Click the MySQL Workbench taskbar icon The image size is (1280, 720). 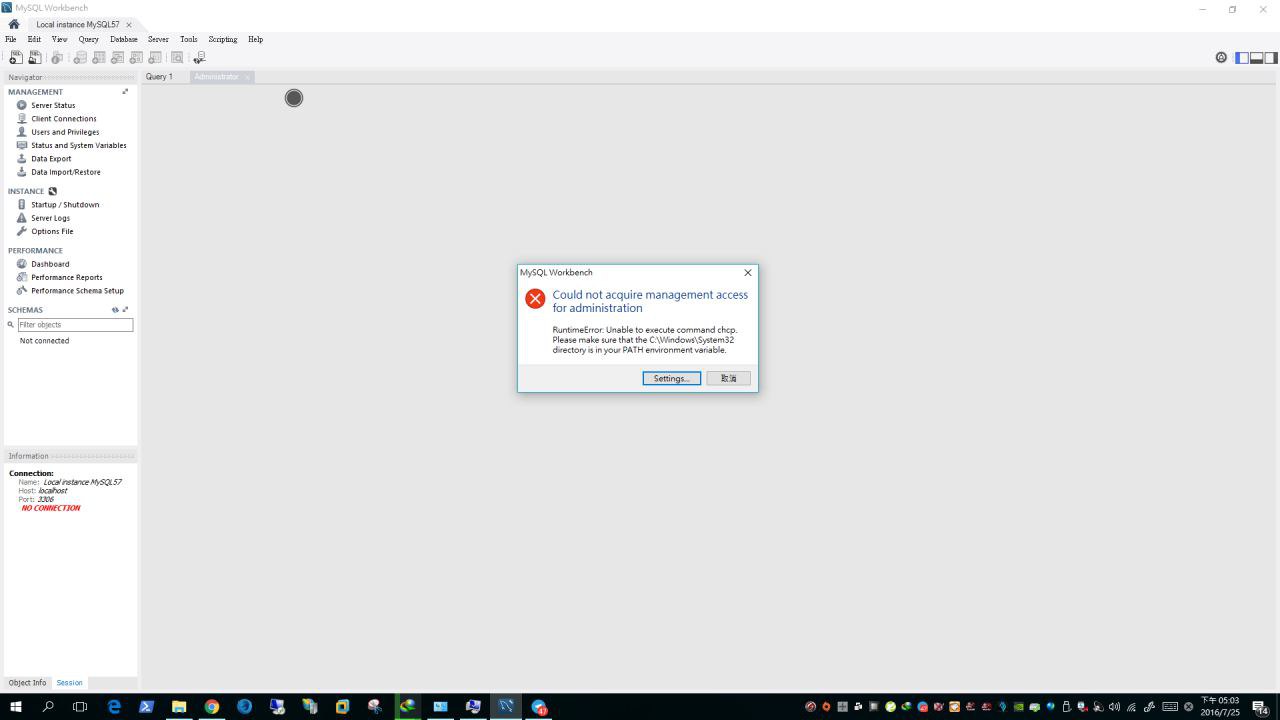click(x=506, y=707)
